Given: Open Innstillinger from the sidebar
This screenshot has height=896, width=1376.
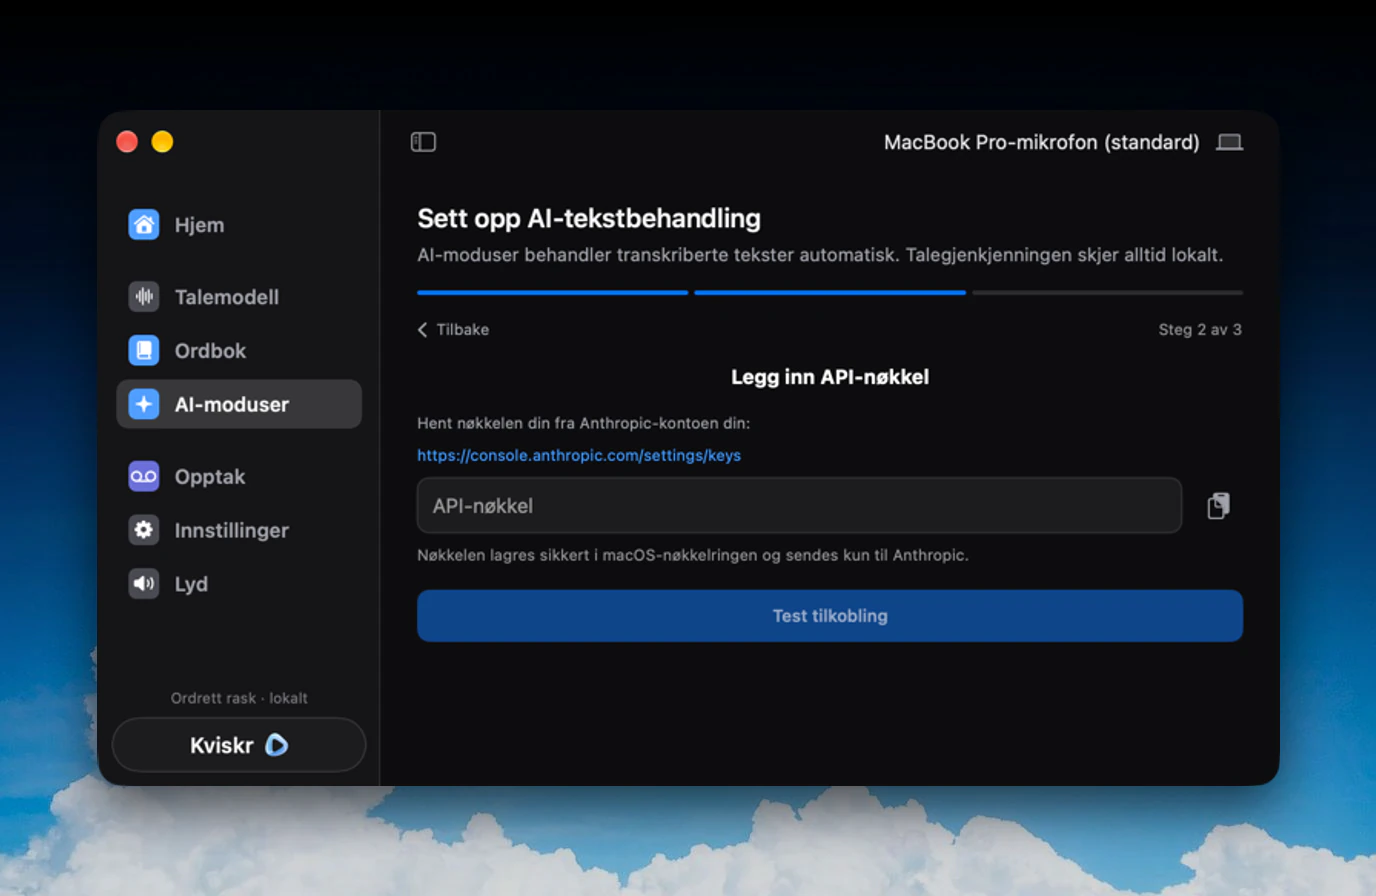Looking at the screenshot, I should (239, 530).
